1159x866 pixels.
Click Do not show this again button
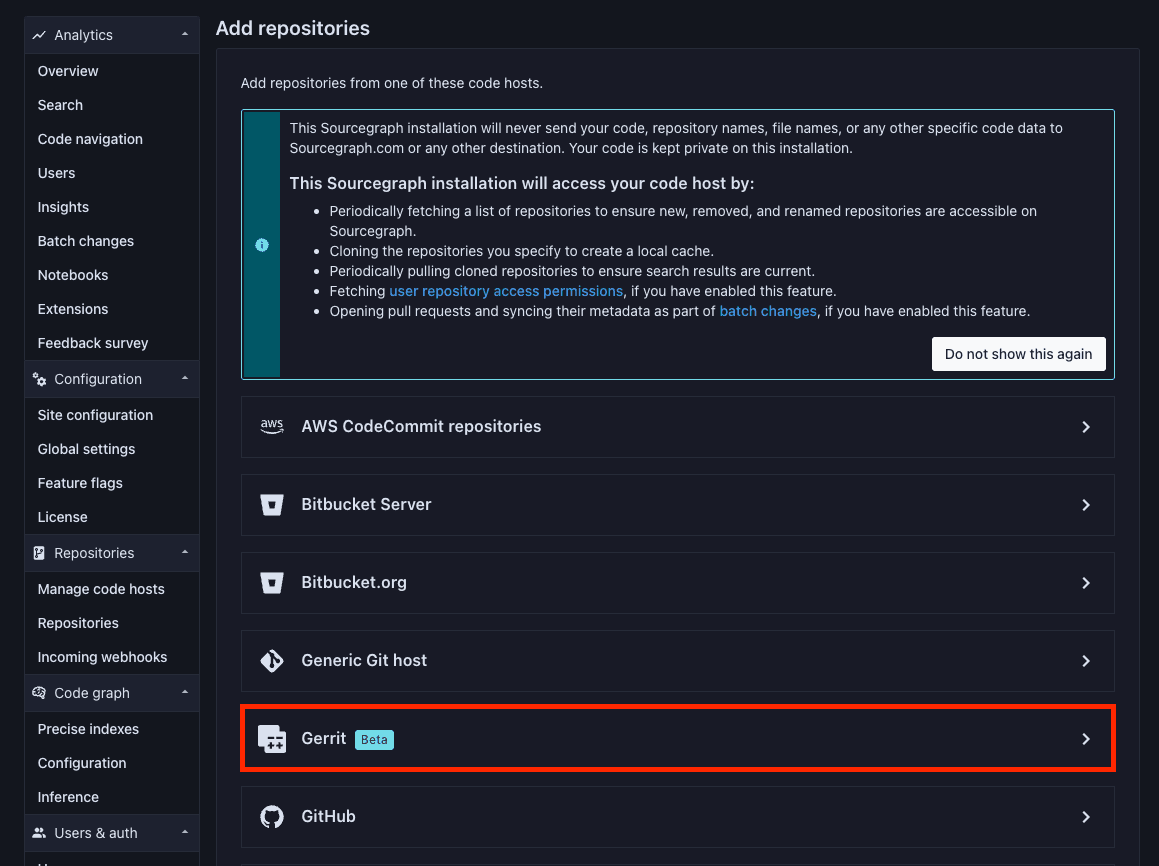(1018, 354)
